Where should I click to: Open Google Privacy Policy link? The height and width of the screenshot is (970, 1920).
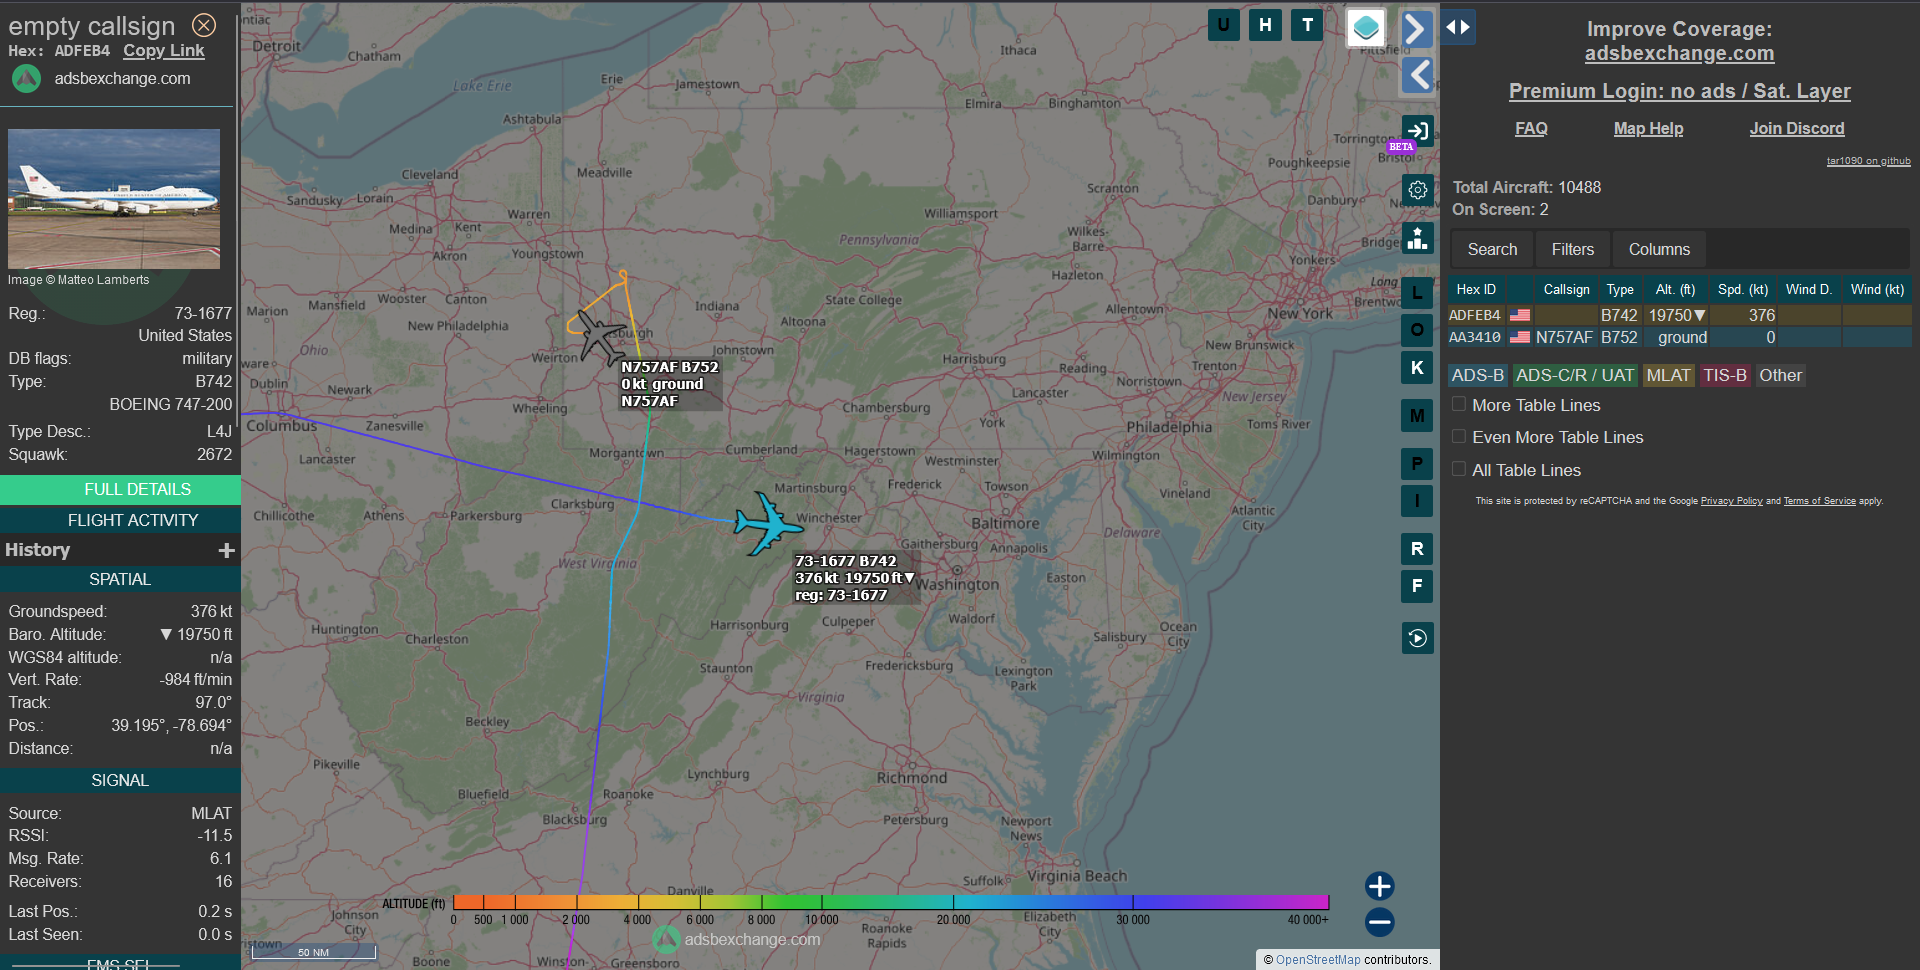point(1731,501)
